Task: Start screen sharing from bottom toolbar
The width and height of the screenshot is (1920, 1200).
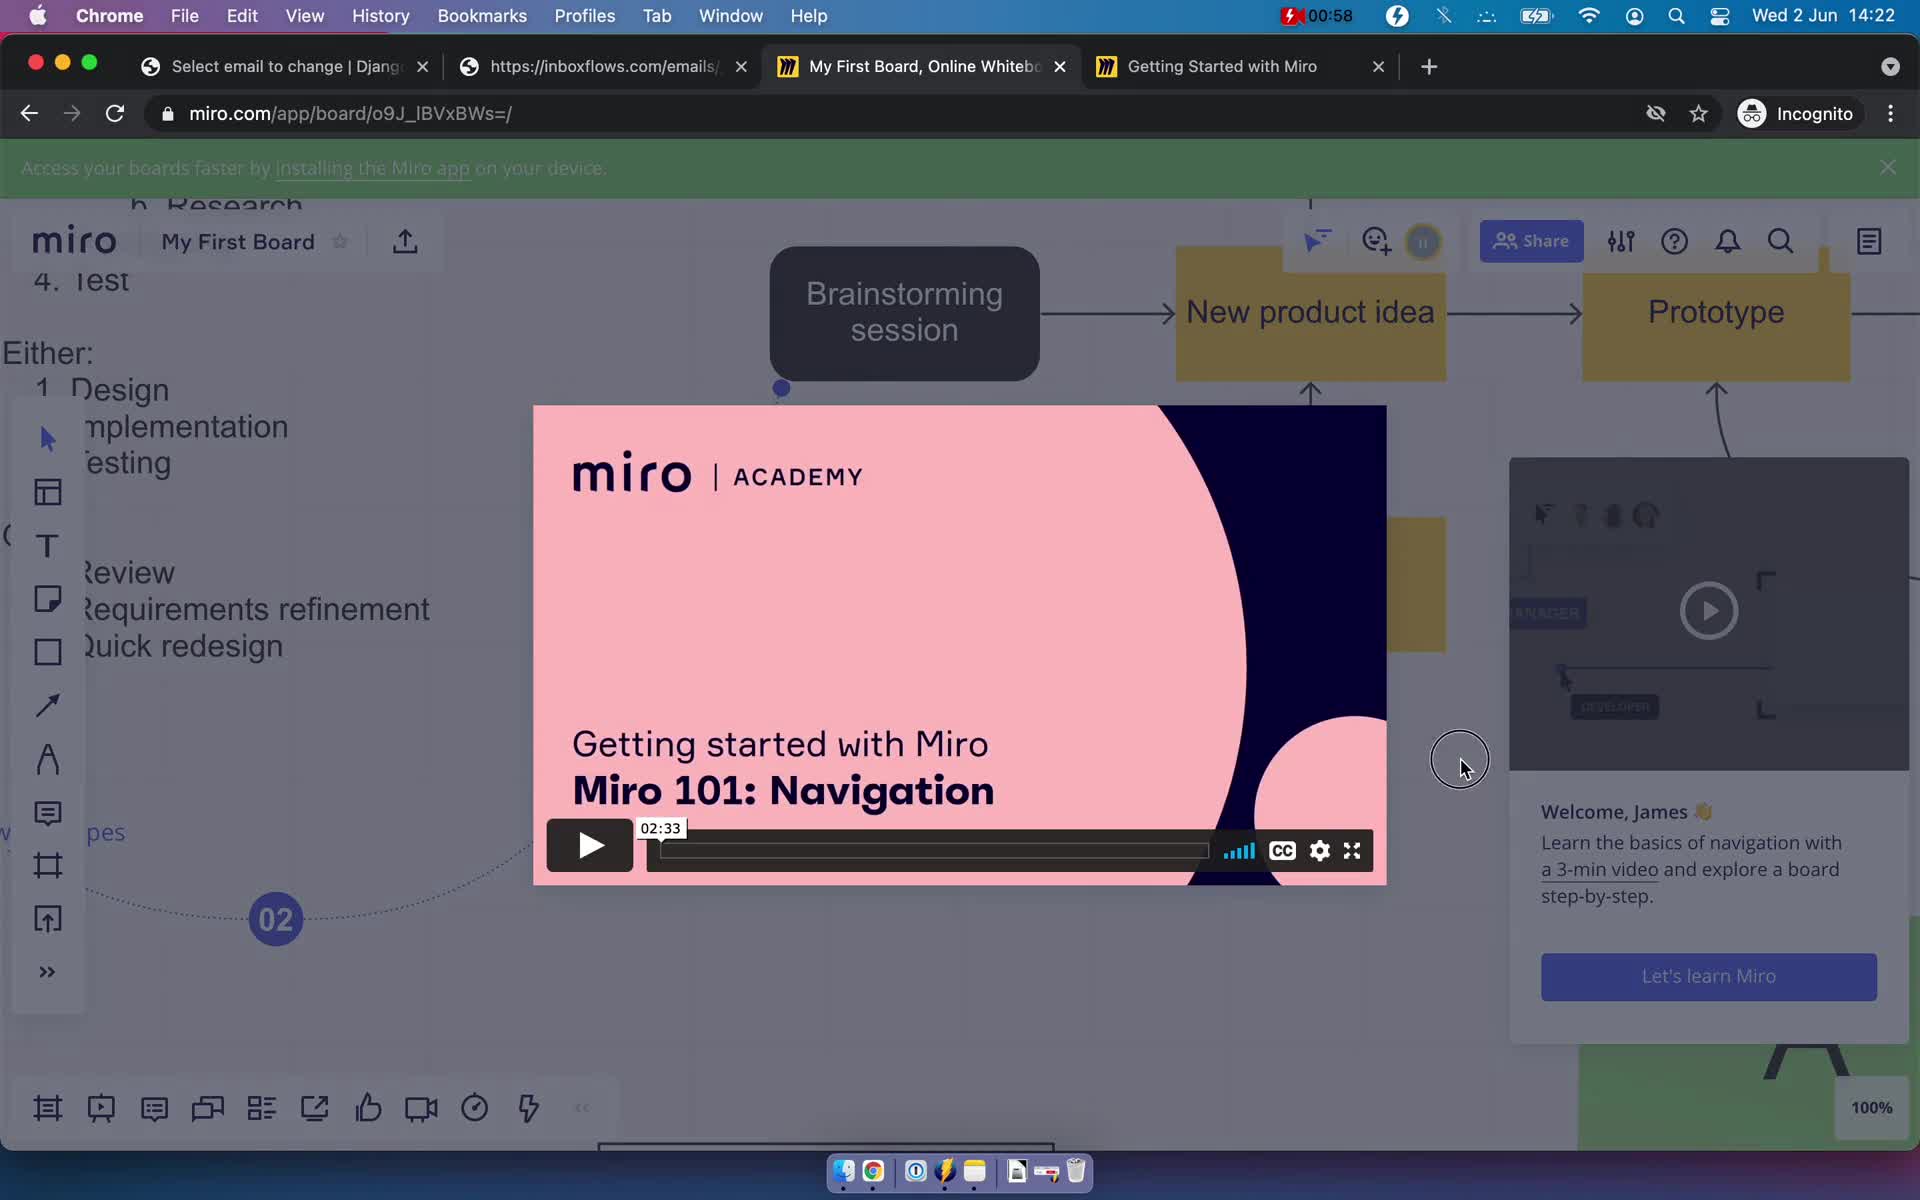Action: click(x=314, y=1108)
